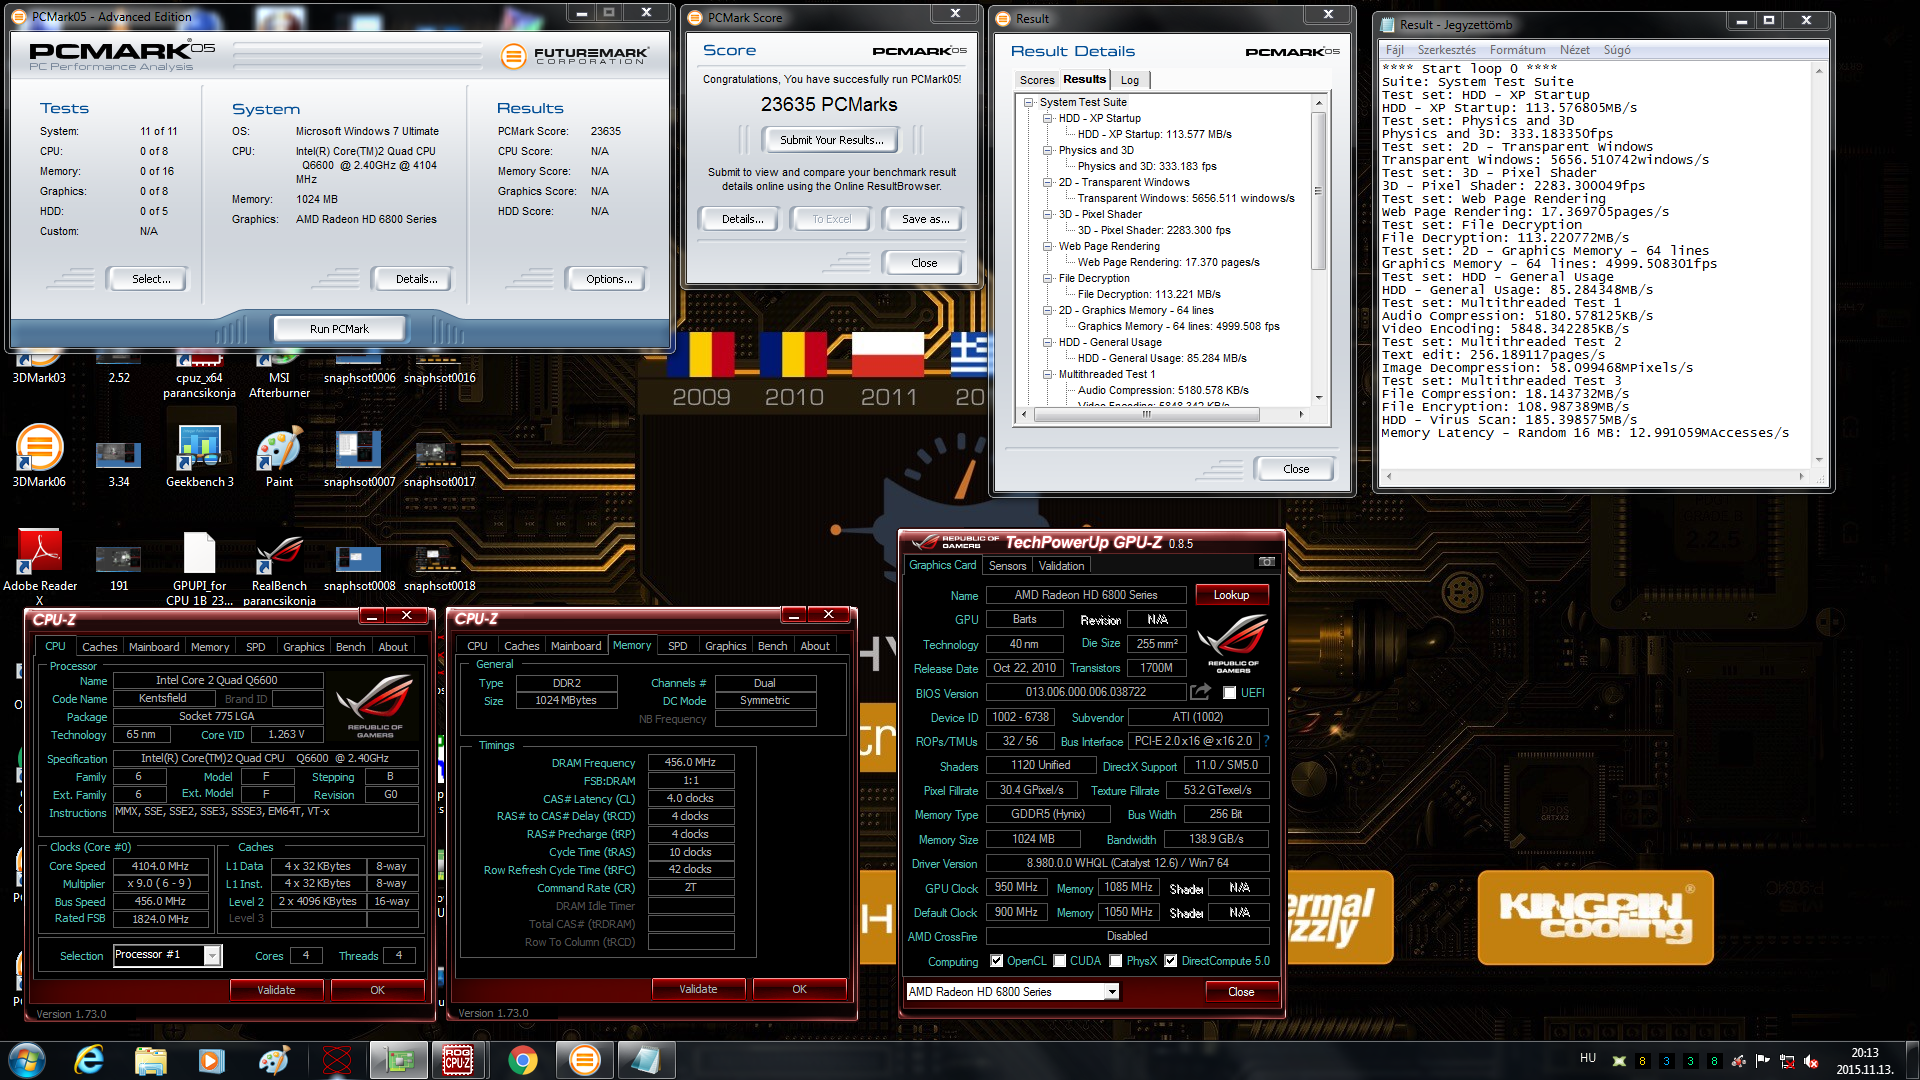Collapse the Physics and 3D tree node
Screen dimensions: 1920x1080
pyautogui.click(x=1047, y=150)
